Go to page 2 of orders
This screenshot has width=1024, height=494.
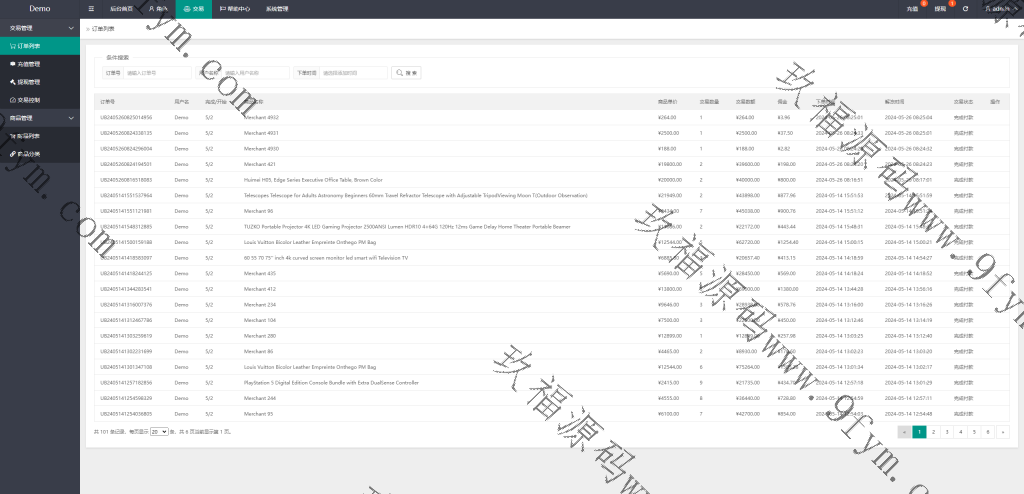(x=932, y=431)
